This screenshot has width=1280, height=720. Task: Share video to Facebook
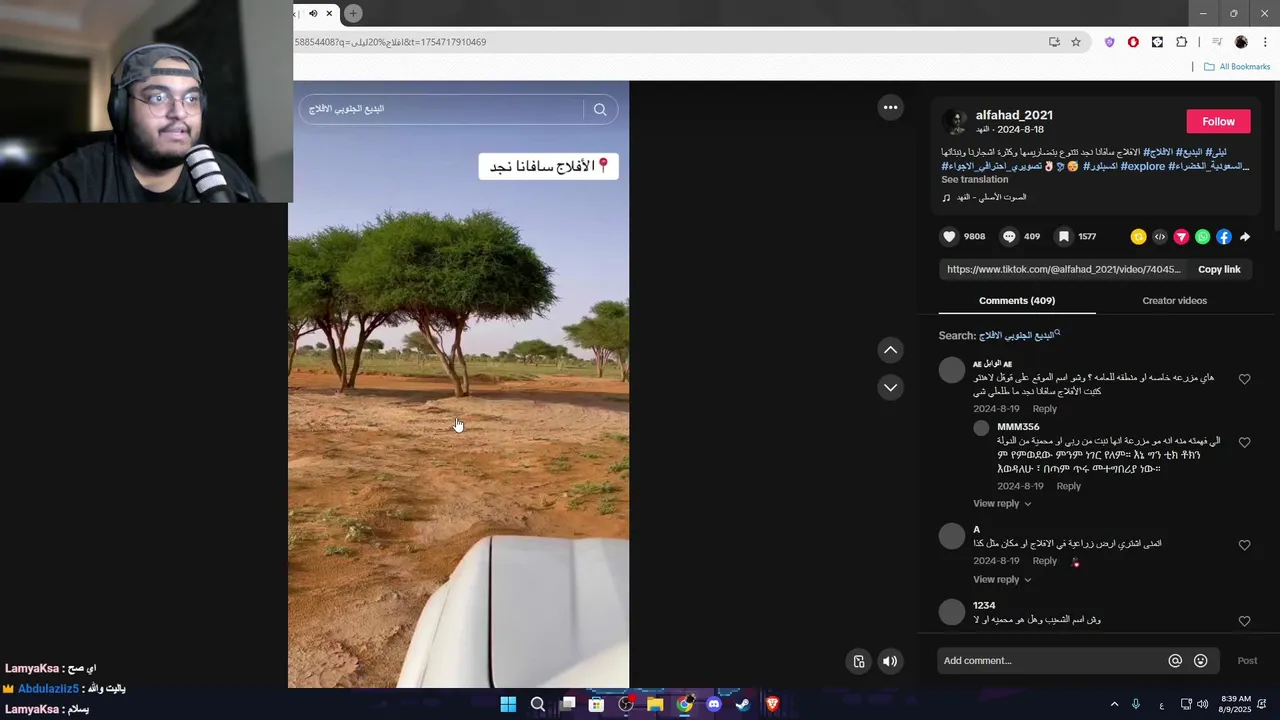click(1224, 237)
